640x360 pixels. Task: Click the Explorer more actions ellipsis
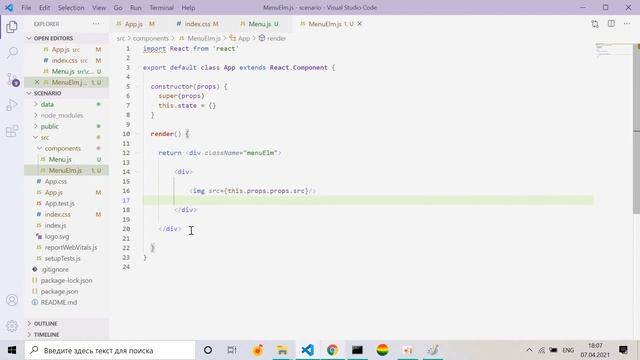pyautogui.click(x=96, y=24)
